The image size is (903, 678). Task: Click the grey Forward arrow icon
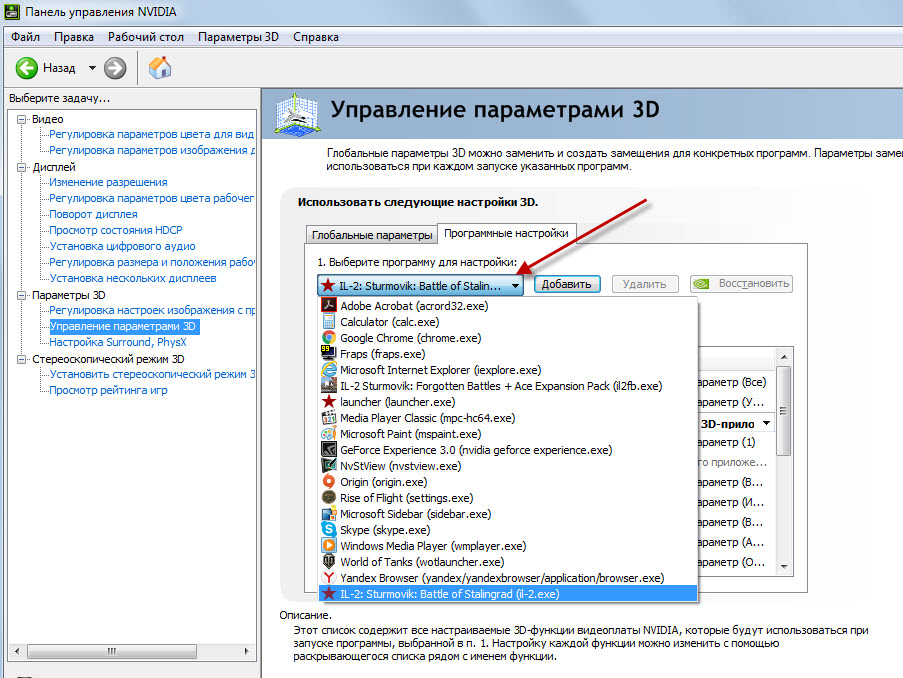115,68
